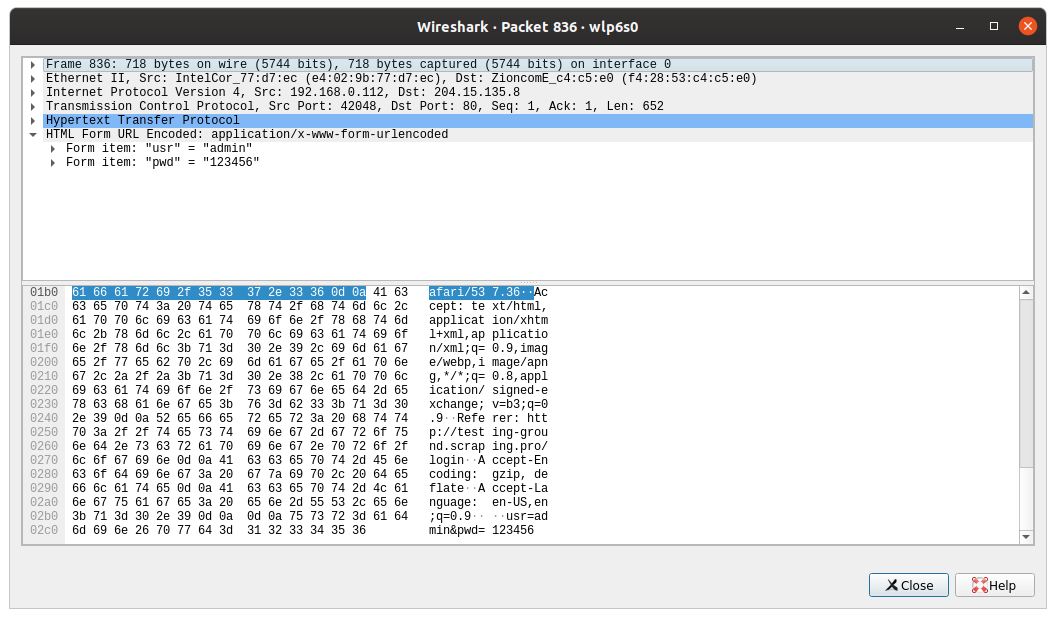The image size is (1056, 618).
Task: Click the Help button lifebuoy icon
Action: (980, 585)
